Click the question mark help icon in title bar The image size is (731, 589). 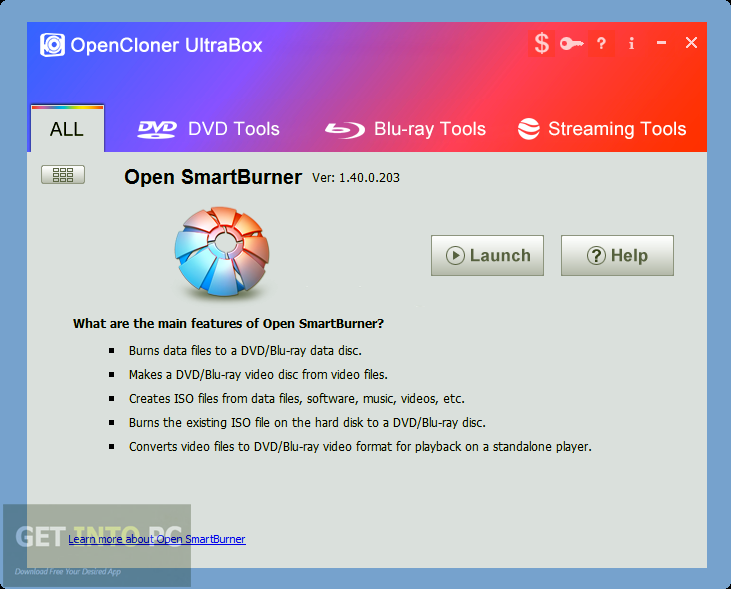[x=601, y=43]
